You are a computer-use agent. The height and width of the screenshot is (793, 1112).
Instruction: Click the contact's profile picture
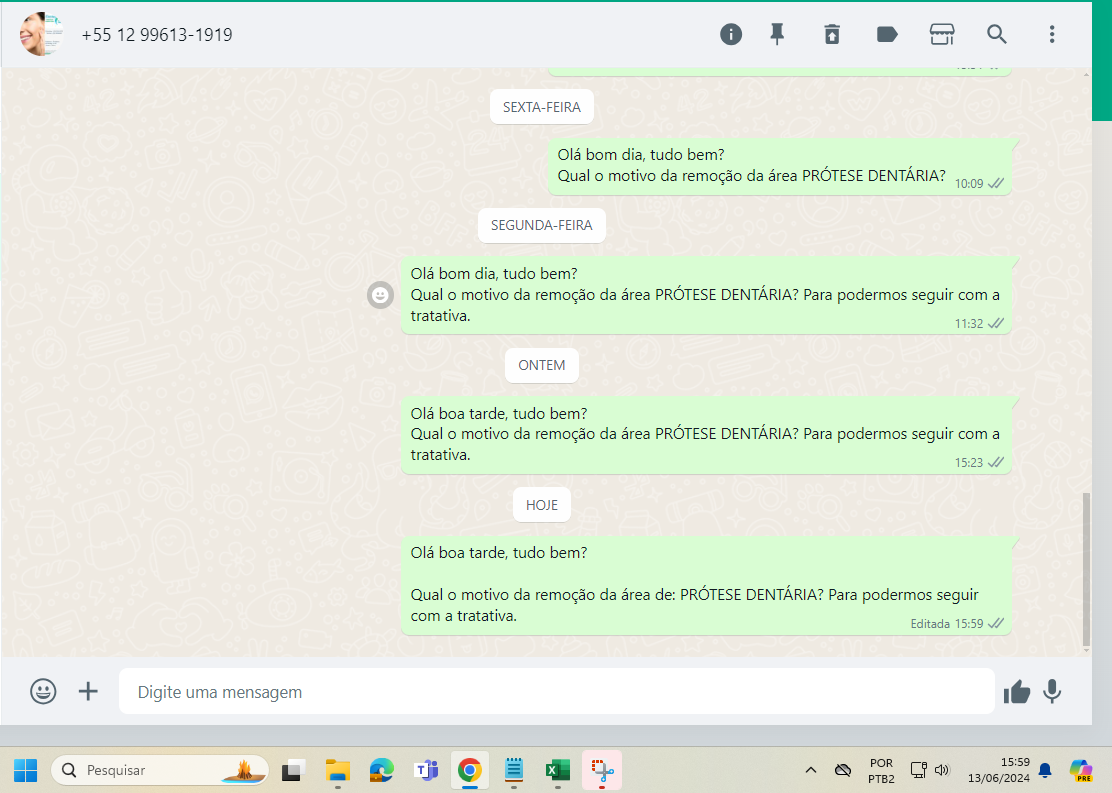(x=41, y=34)
